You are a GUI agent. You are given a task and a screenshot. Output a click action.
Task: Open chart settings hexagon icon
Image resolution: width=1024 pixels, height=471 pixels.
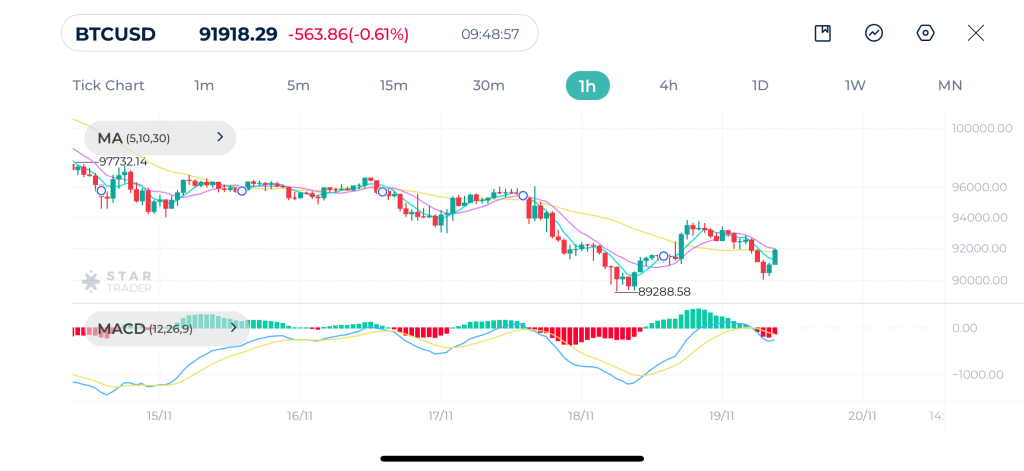pos(925,33)
